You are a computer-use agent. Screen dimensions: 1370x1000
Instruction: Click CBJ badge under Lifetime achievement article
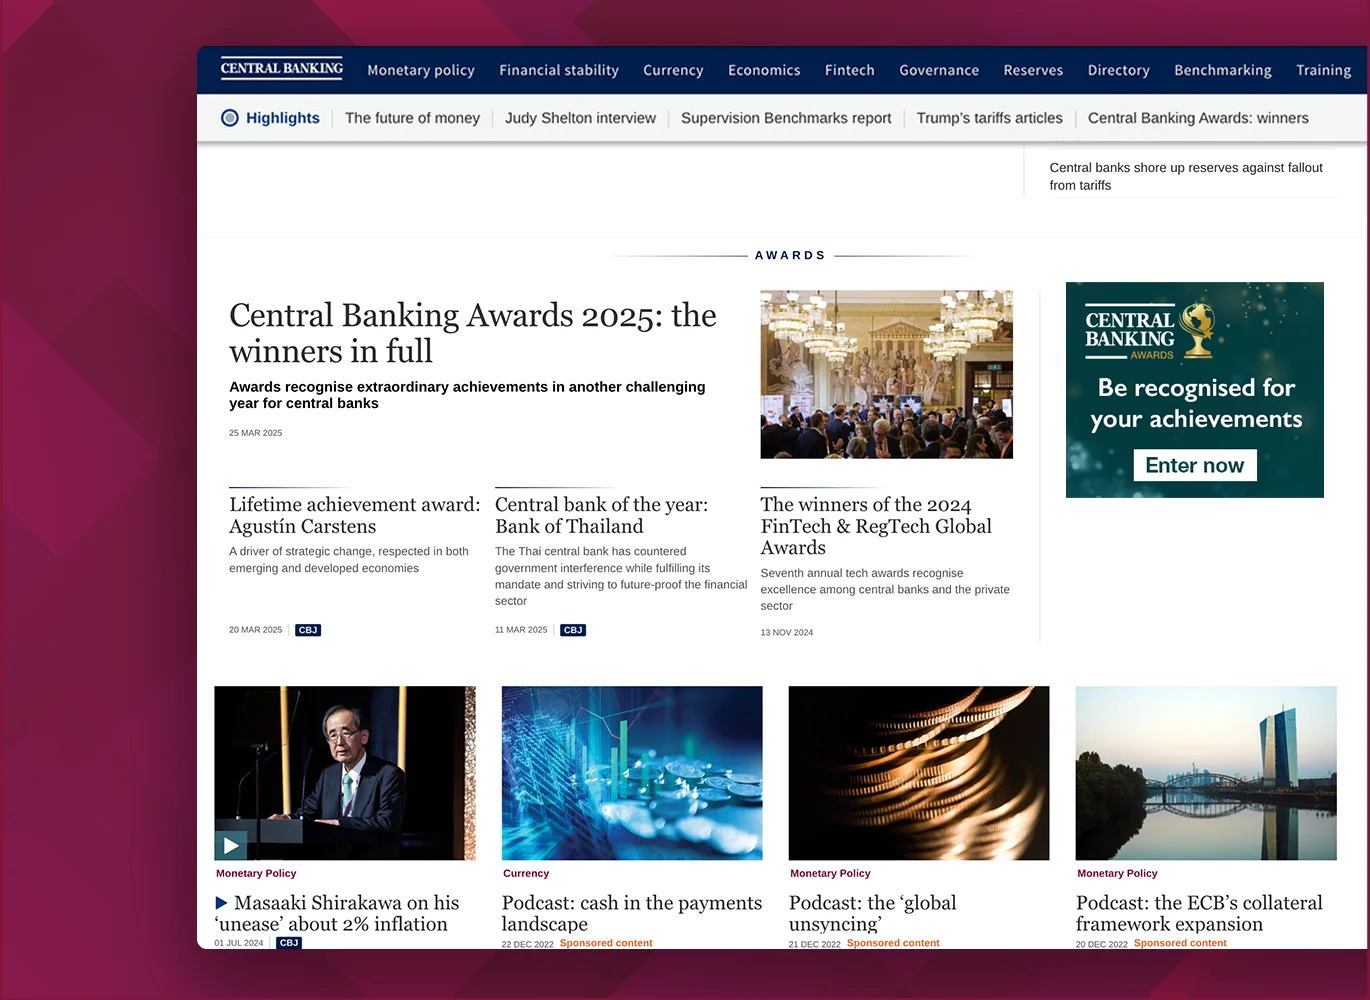pyautogui.click(x=308, y=630)
